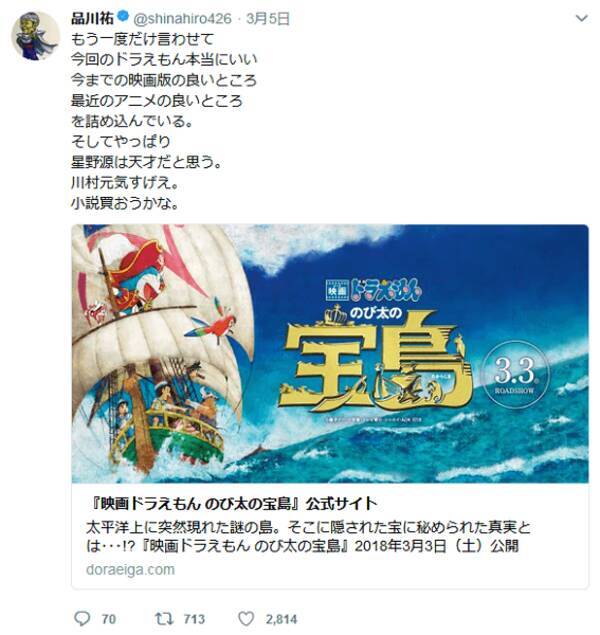Click the retweet arrows icon

tap(164, 618)
